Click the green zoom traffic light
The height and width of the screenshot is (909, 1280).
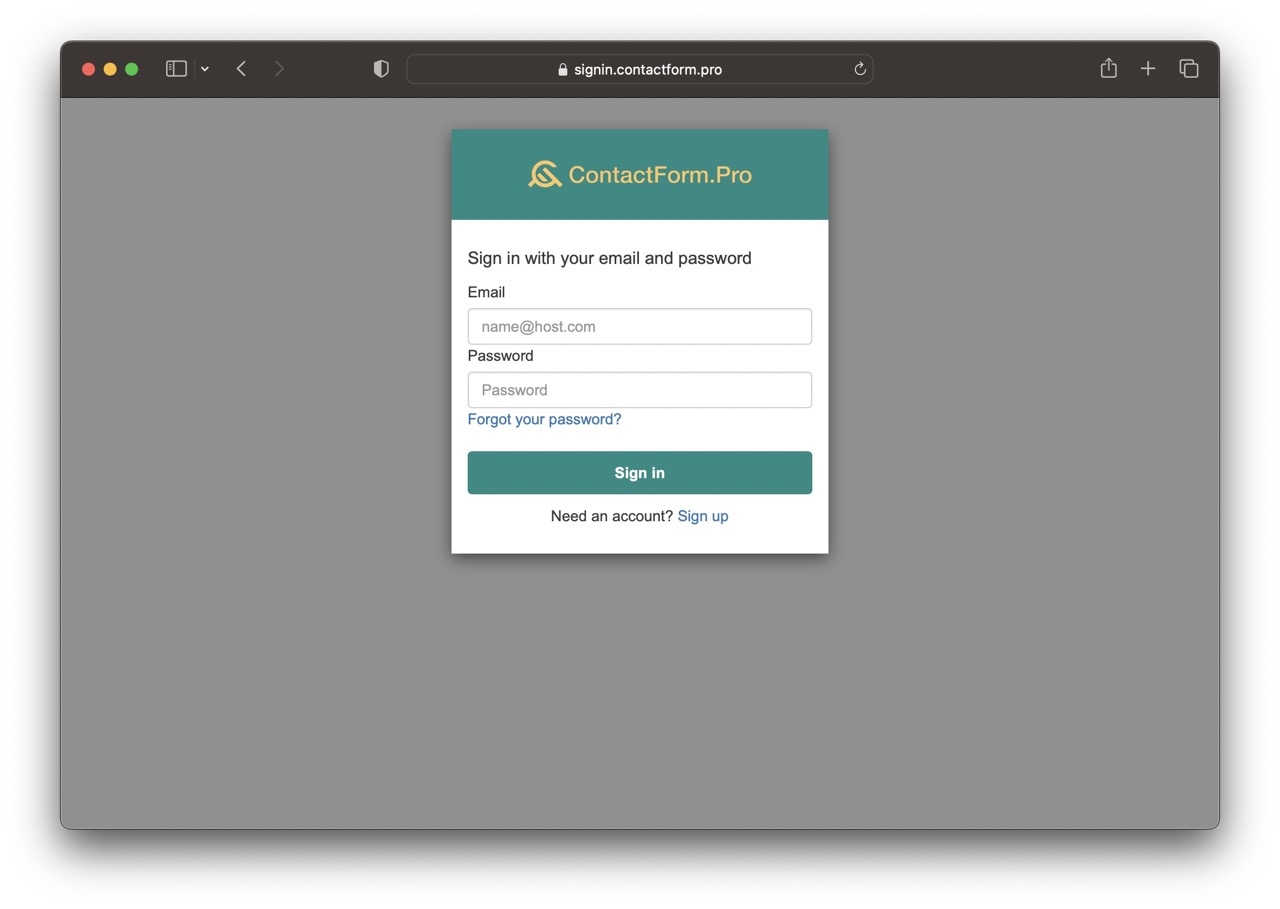tap(131, 68)
